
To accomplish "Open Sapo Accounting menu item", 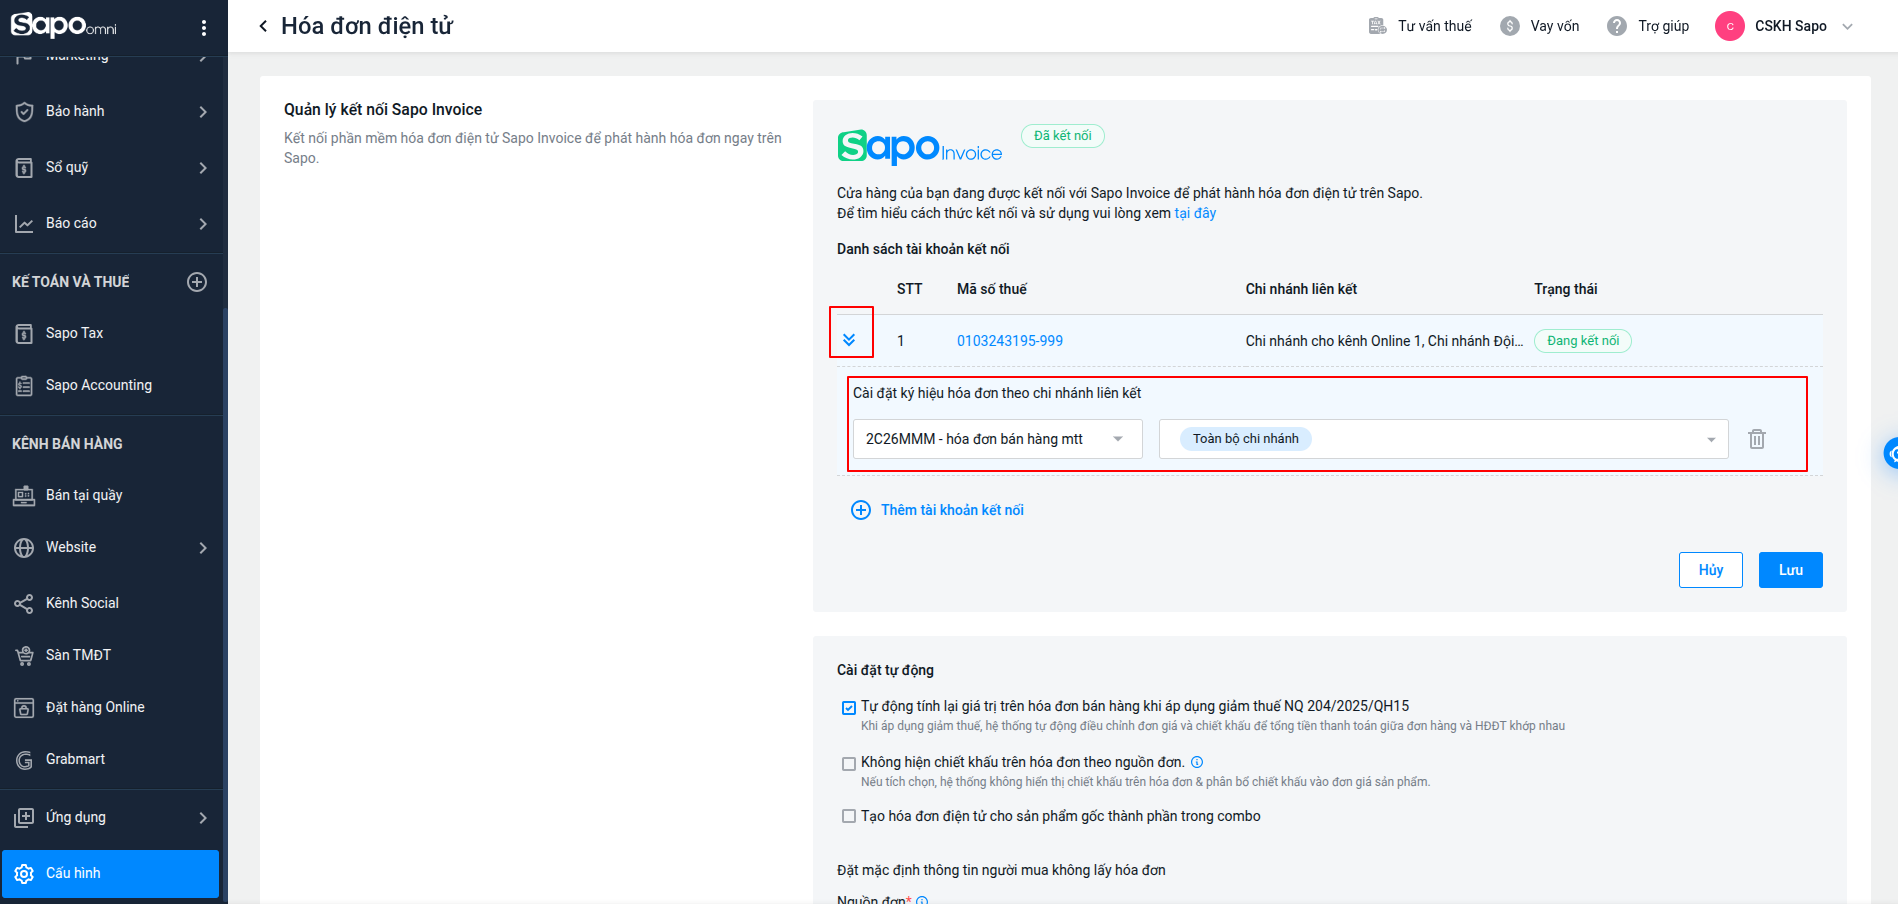I will (111, 385).
